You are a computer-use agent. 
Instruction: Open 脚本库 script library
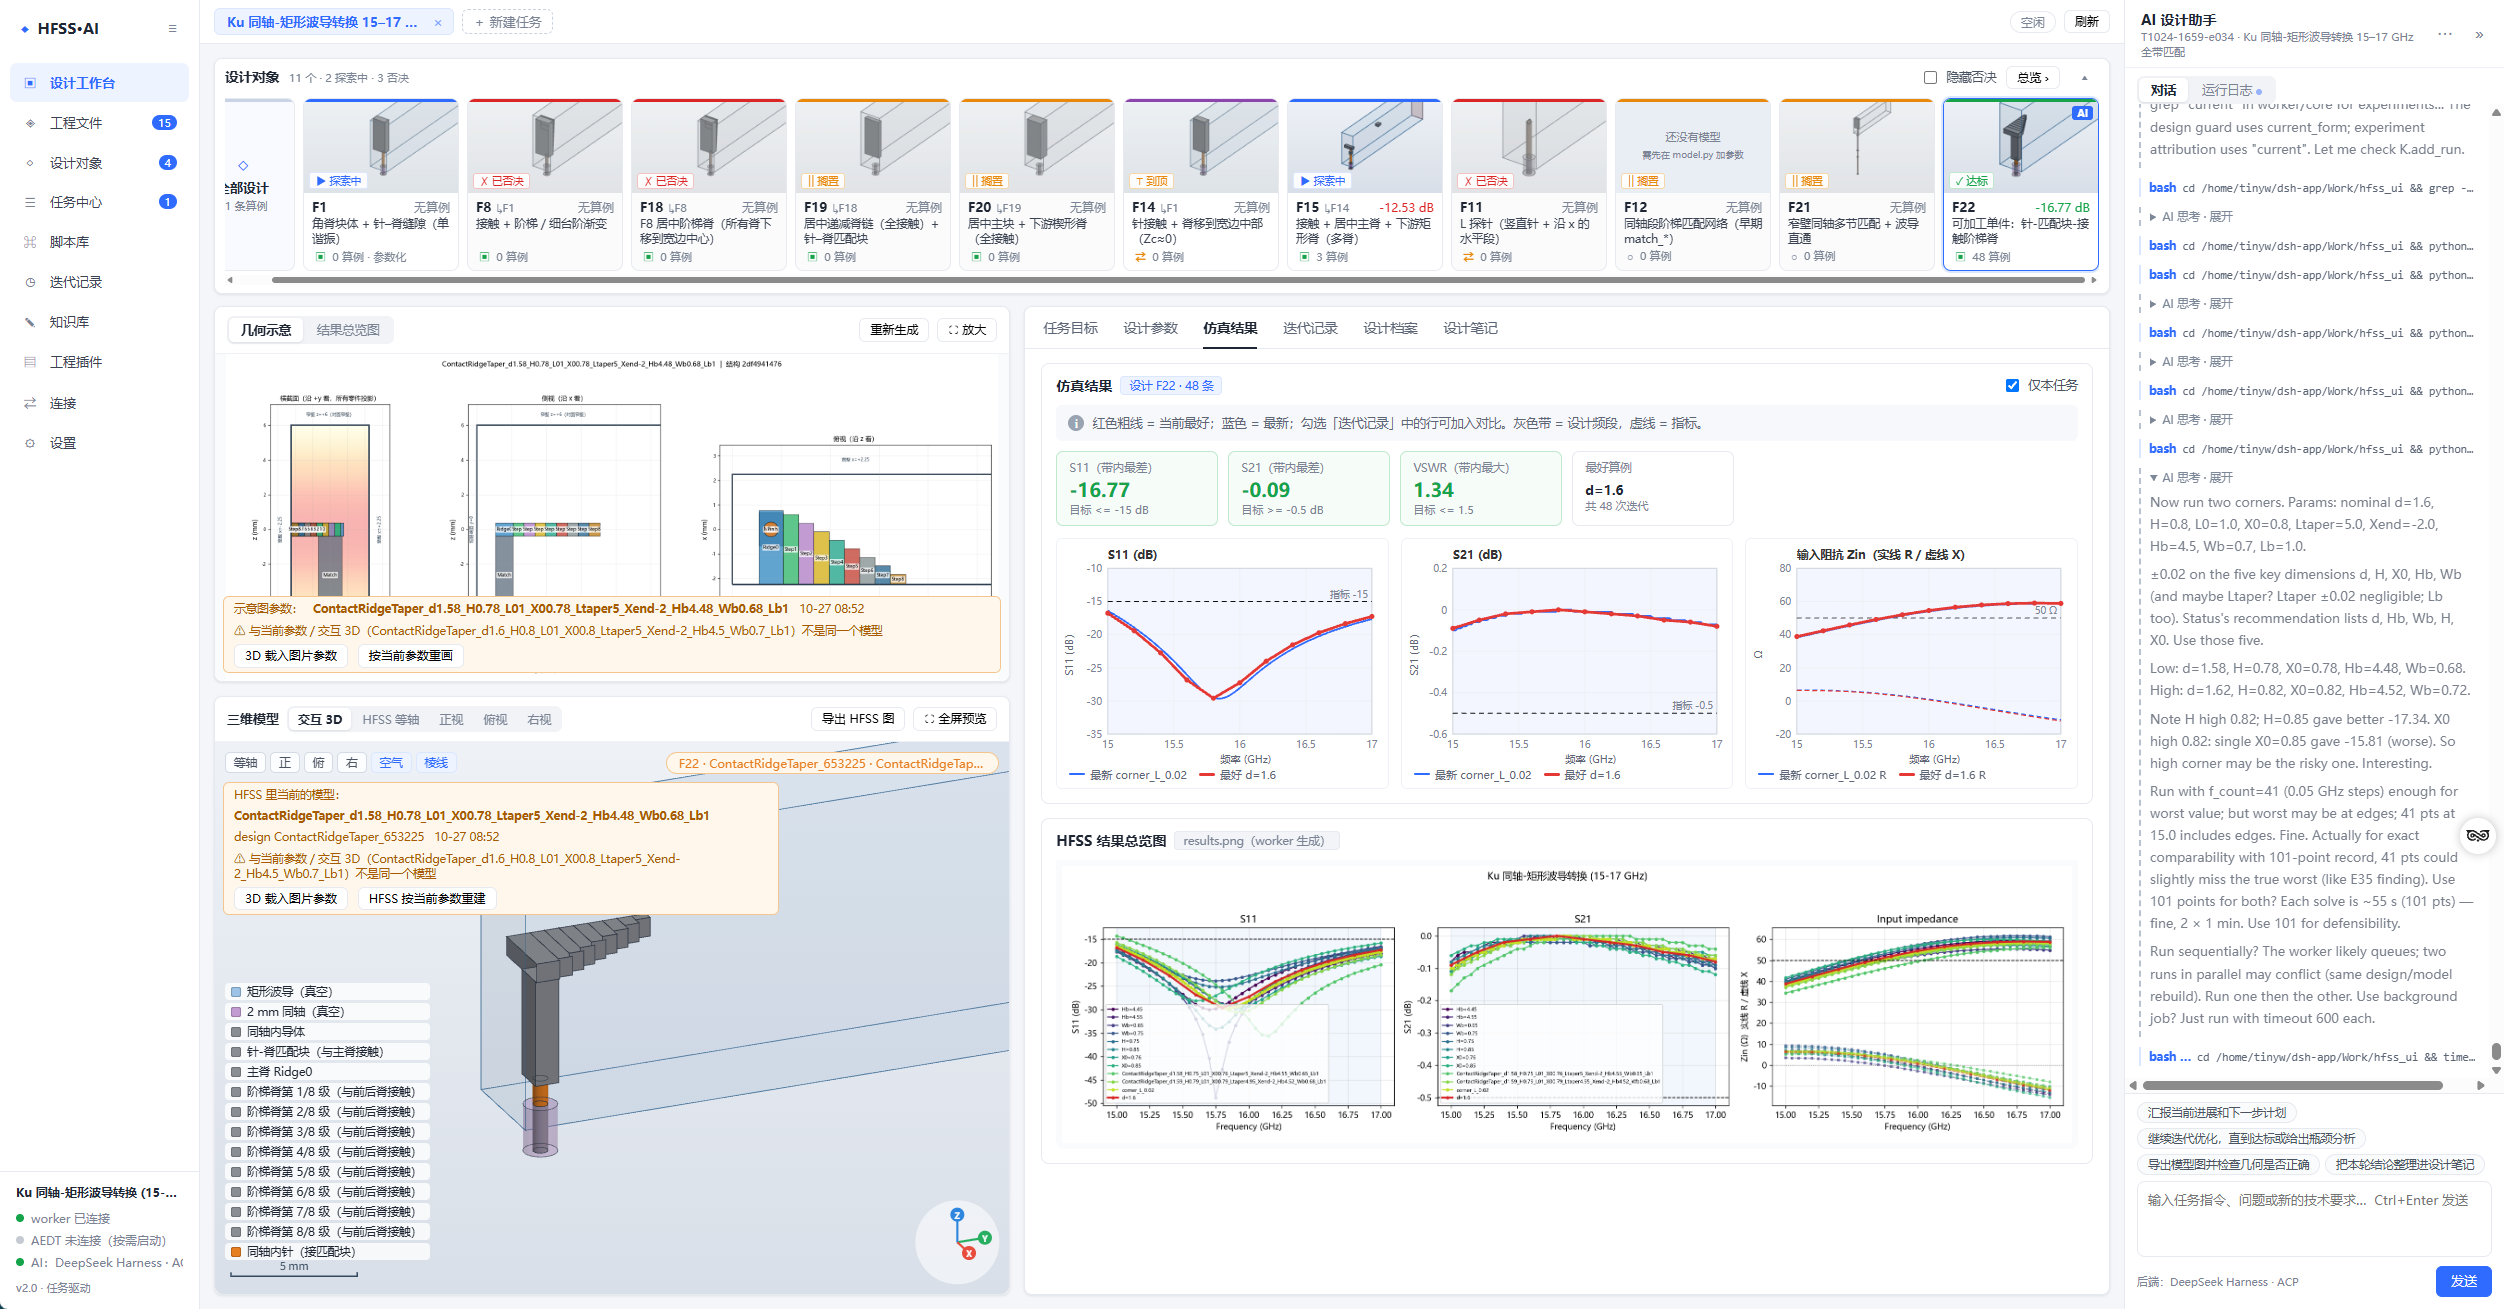pyautogui.click(x=99, y=242)
